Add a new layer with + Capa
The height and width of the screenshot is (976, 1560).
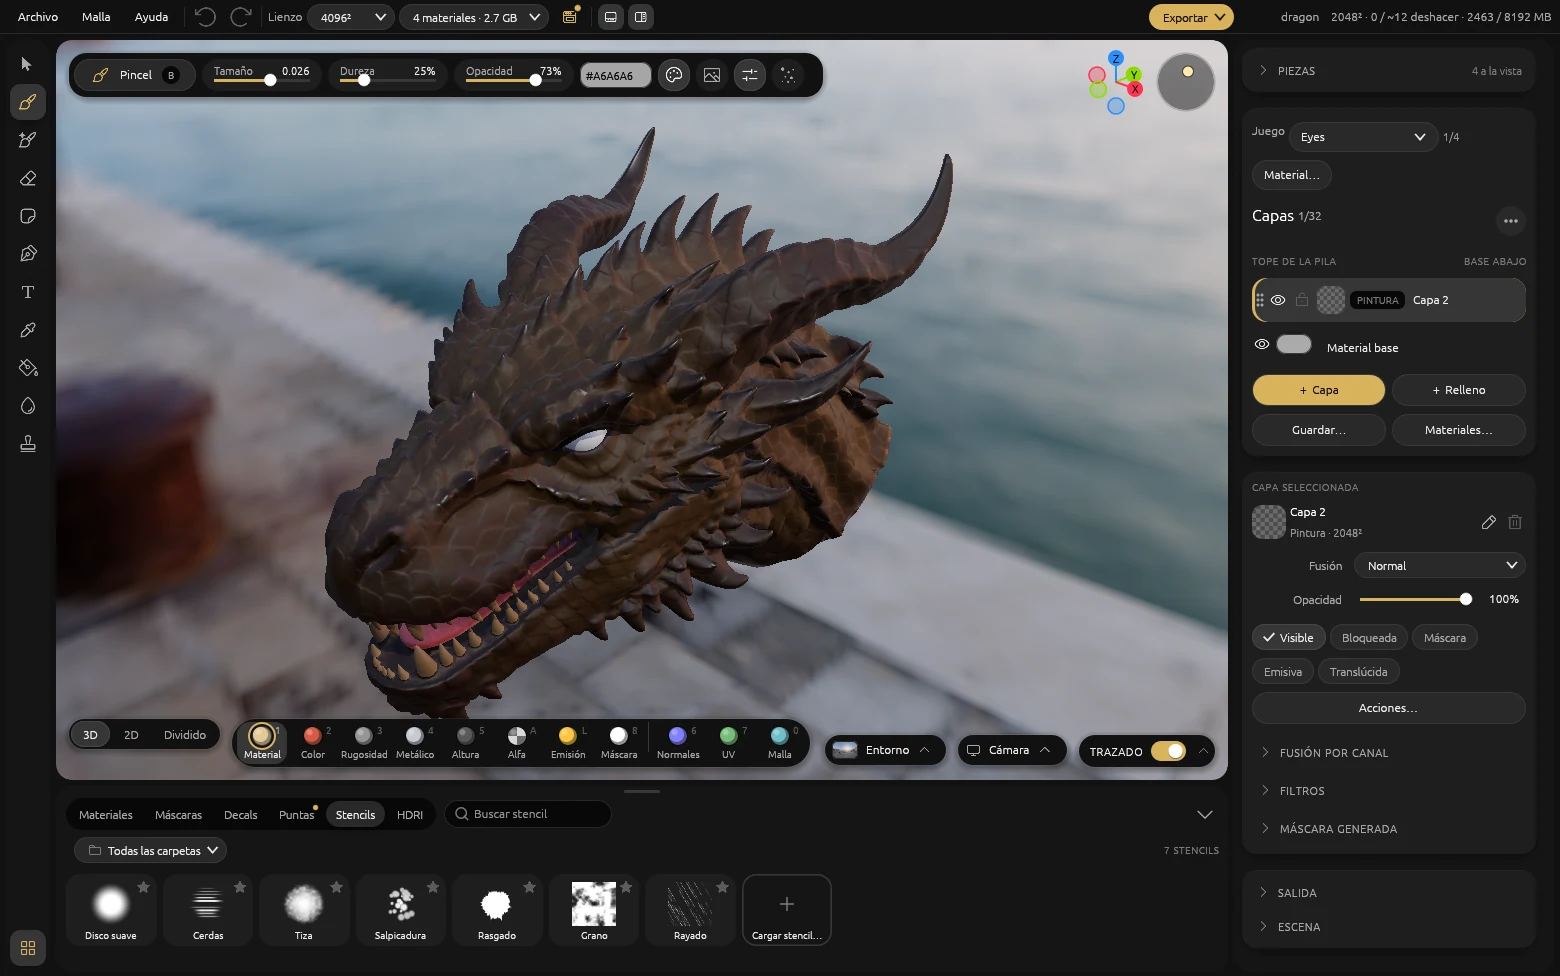(x=1318, y=390)
